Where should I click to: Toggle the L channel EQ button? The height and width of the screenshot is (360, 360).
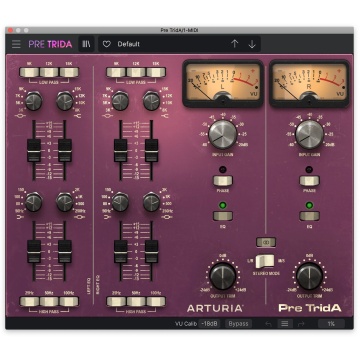tap(223, 216)
